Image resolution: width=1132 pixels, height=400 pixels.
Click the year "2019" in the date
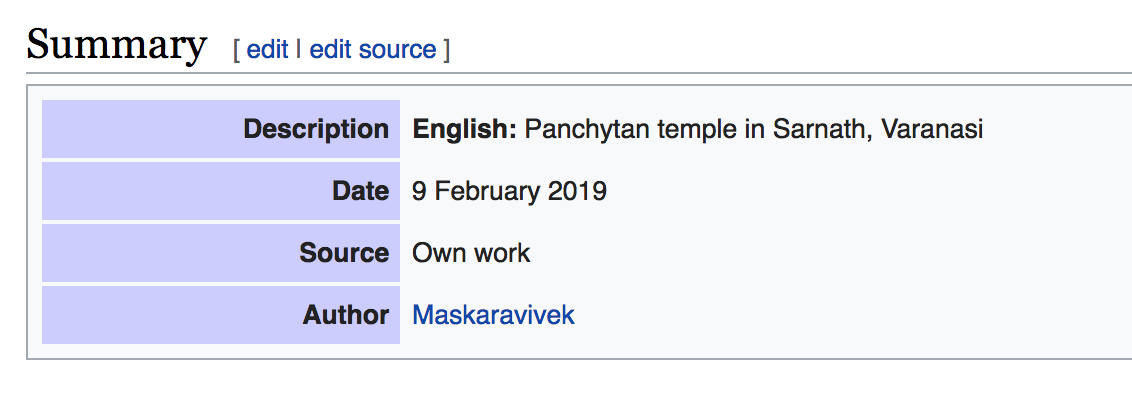coord(577,191)
